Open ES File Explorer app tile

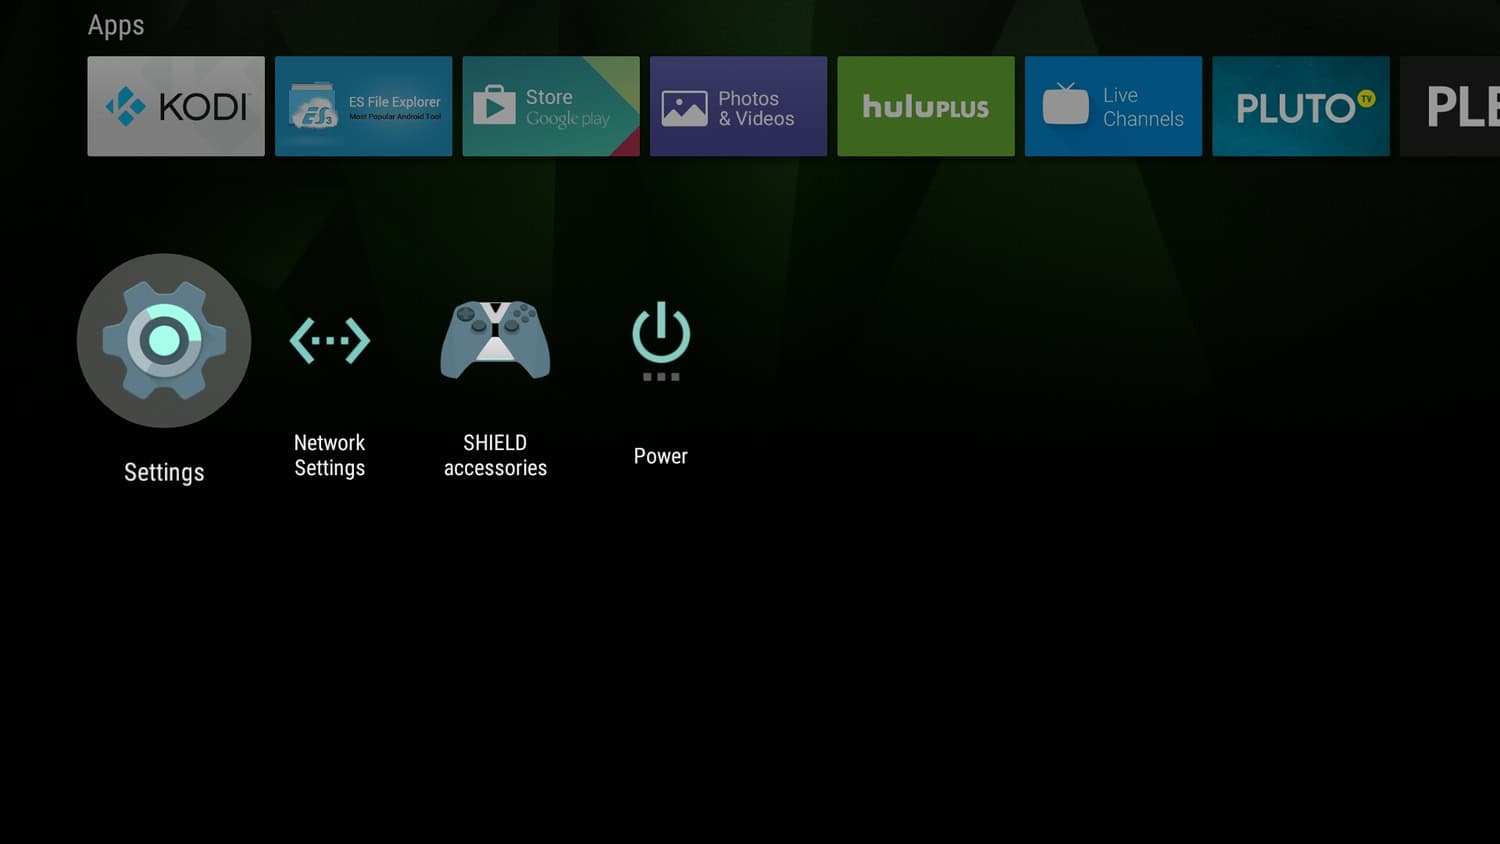pos(363,106)
